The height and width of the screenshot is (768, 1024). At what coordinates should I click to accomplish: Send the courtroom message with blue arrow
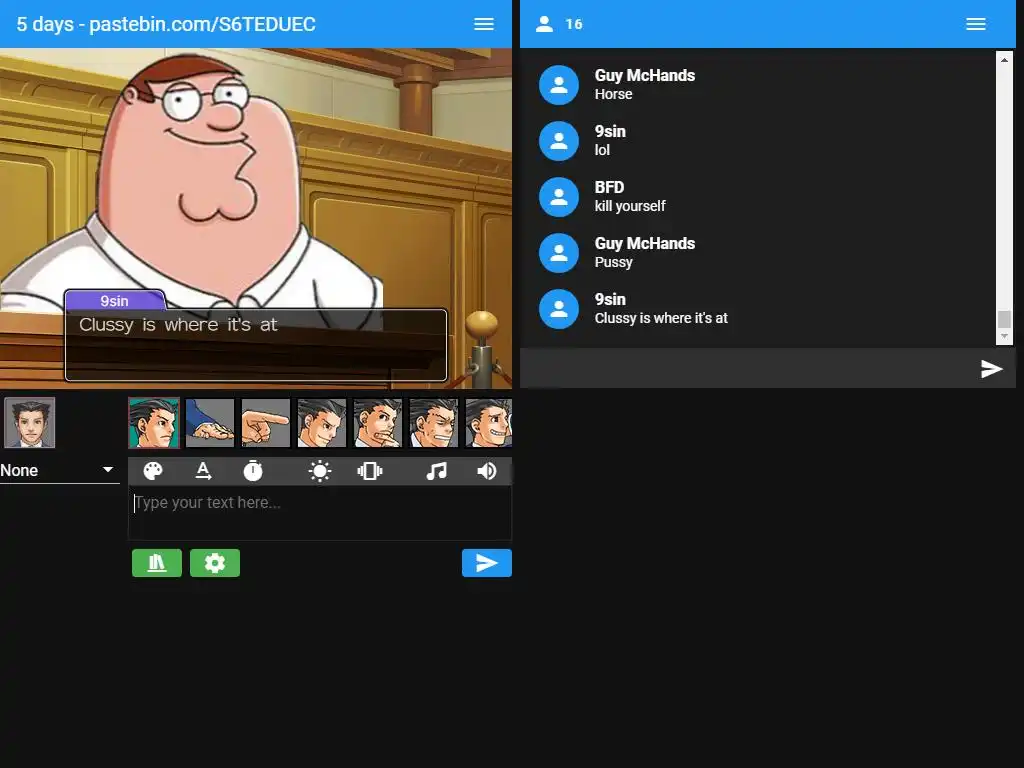pyautogui.click(x=487, y=563)
